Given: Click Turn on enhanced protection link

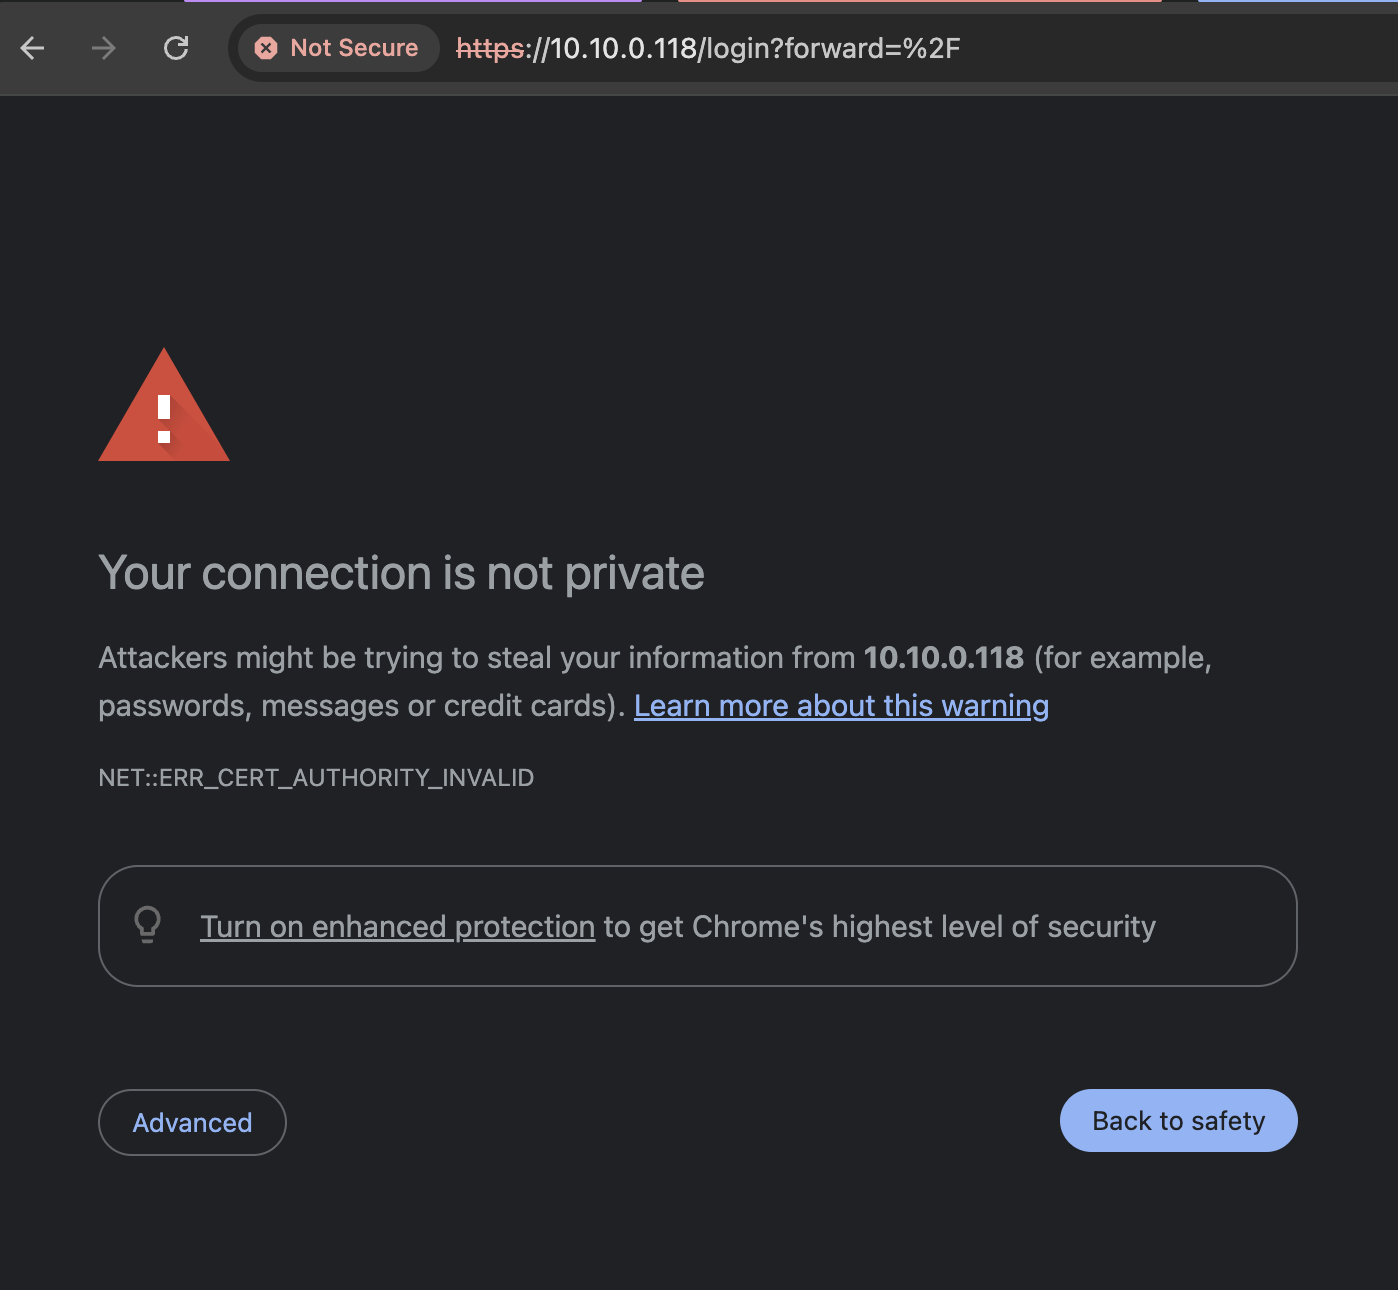Looking at the screenshot, I should click(397, 927).
